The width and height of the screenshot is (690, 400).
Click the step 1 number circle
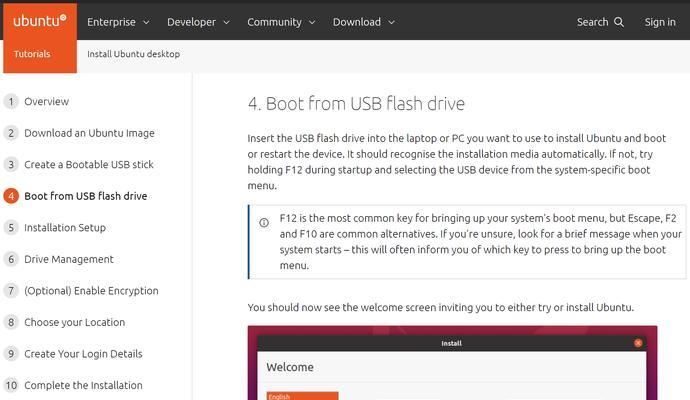(x=11, y=102)
